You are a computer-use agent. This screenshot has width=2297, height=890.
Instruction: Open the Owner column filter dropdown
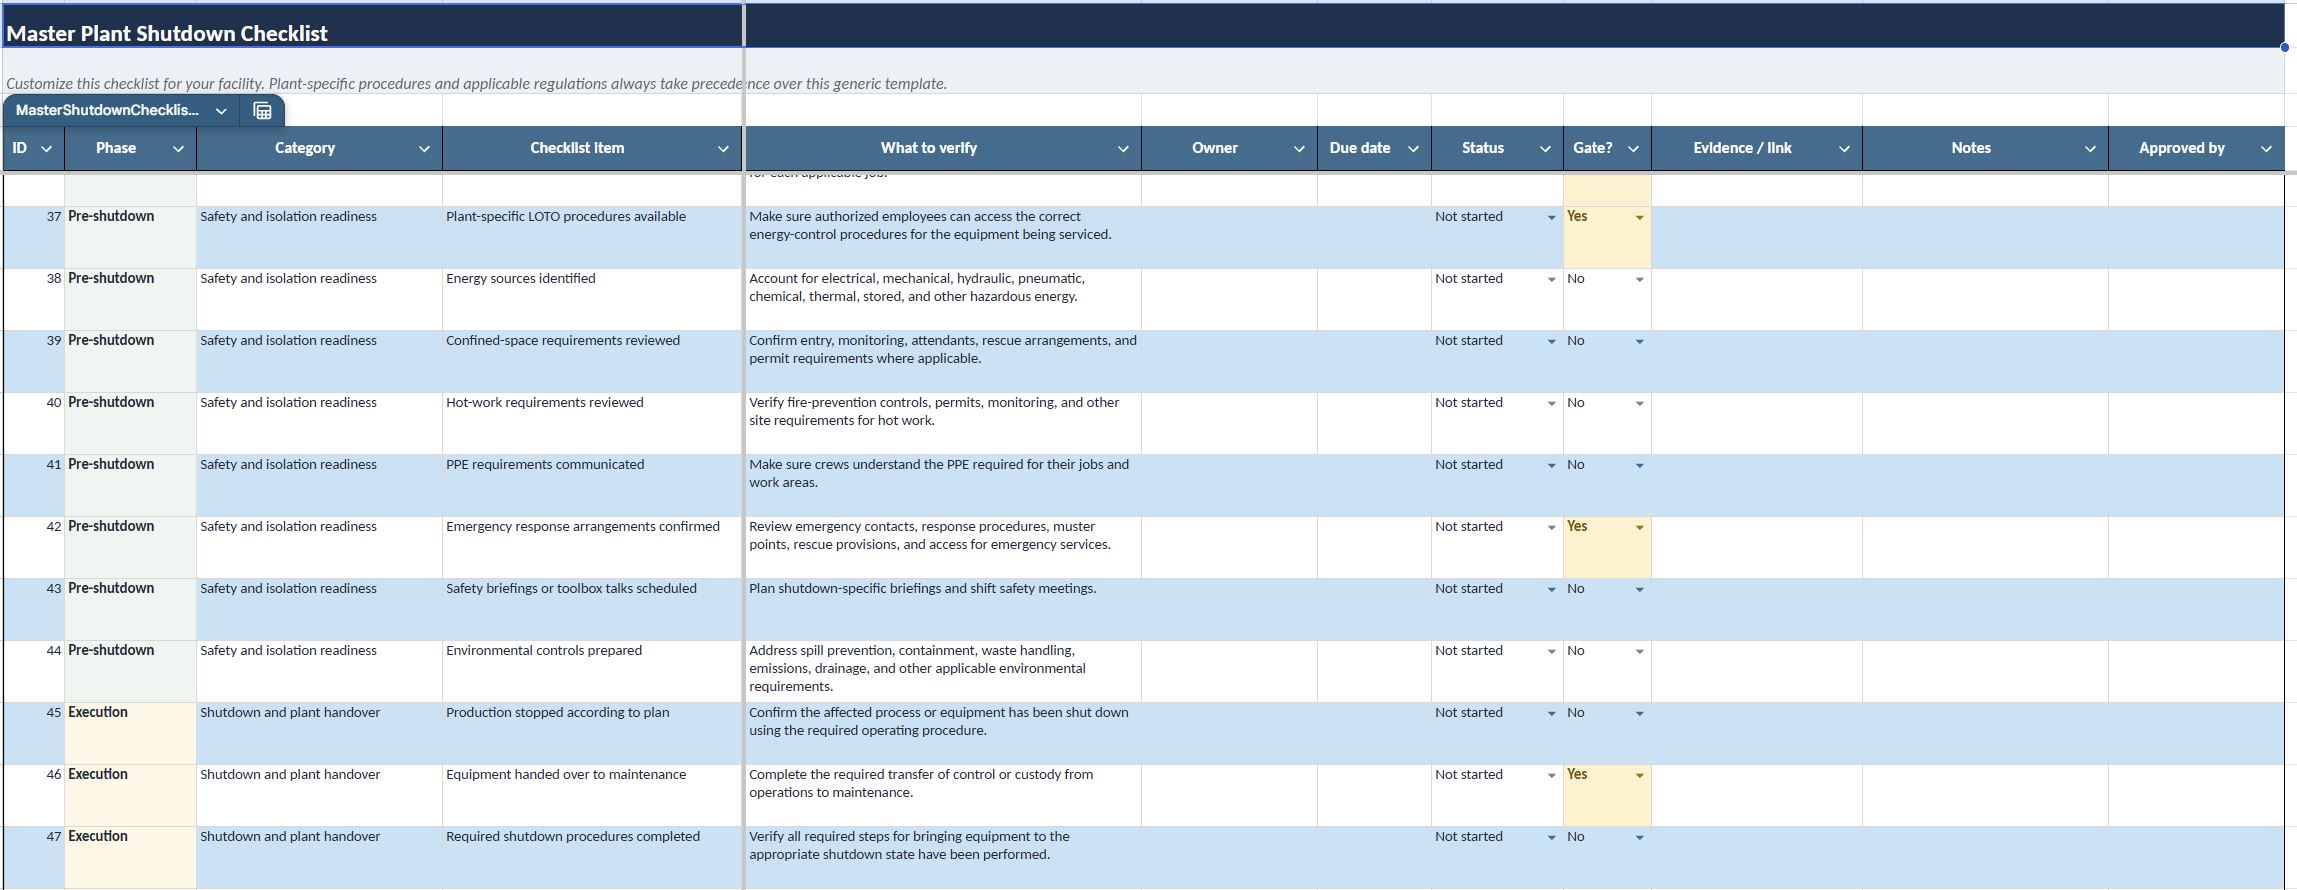point(1299,149)
